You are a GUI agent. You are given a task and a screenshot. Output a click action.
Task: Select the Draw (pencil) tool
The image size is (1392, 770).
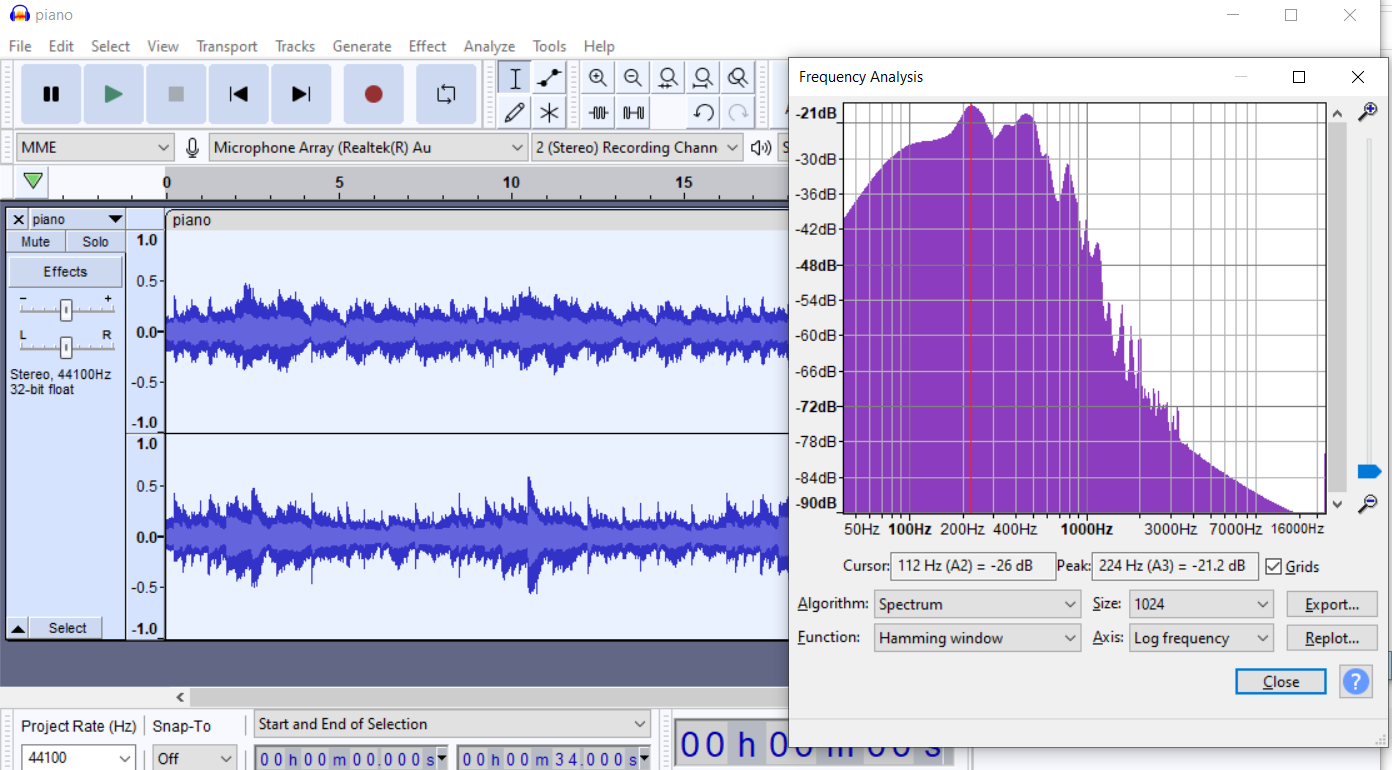(514, 112)
